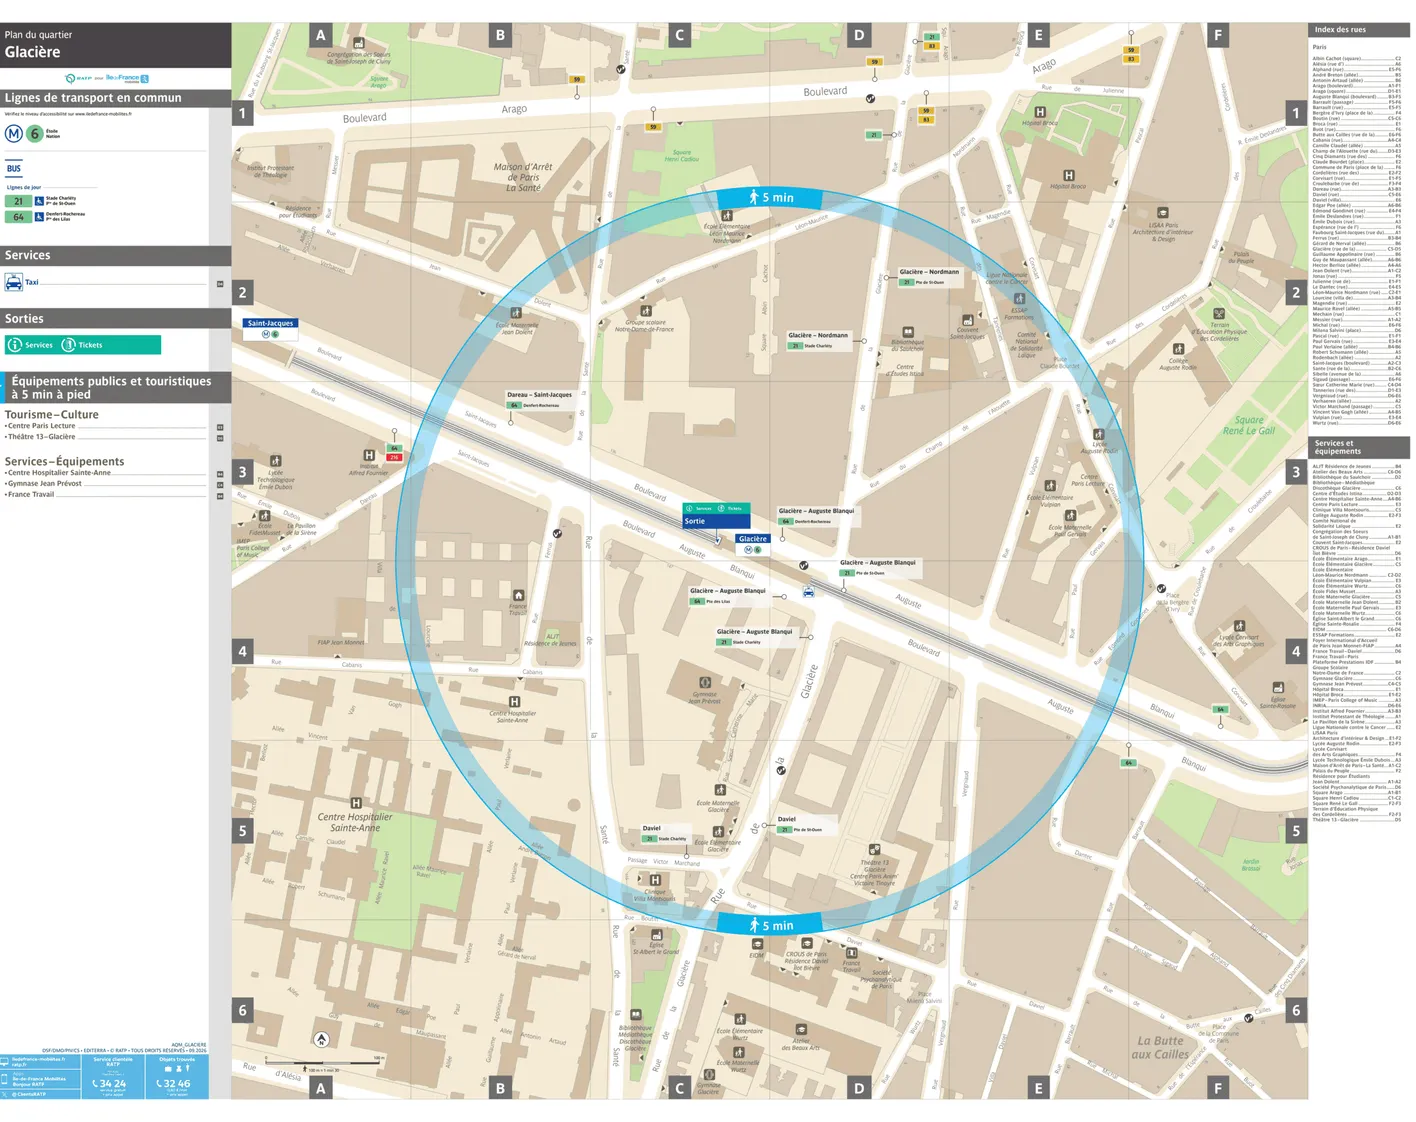Click the Glacière–Nordmann stop toward Pte de St-Ouen
This screenshot has height=1122, width=1416.
(929, 276)
